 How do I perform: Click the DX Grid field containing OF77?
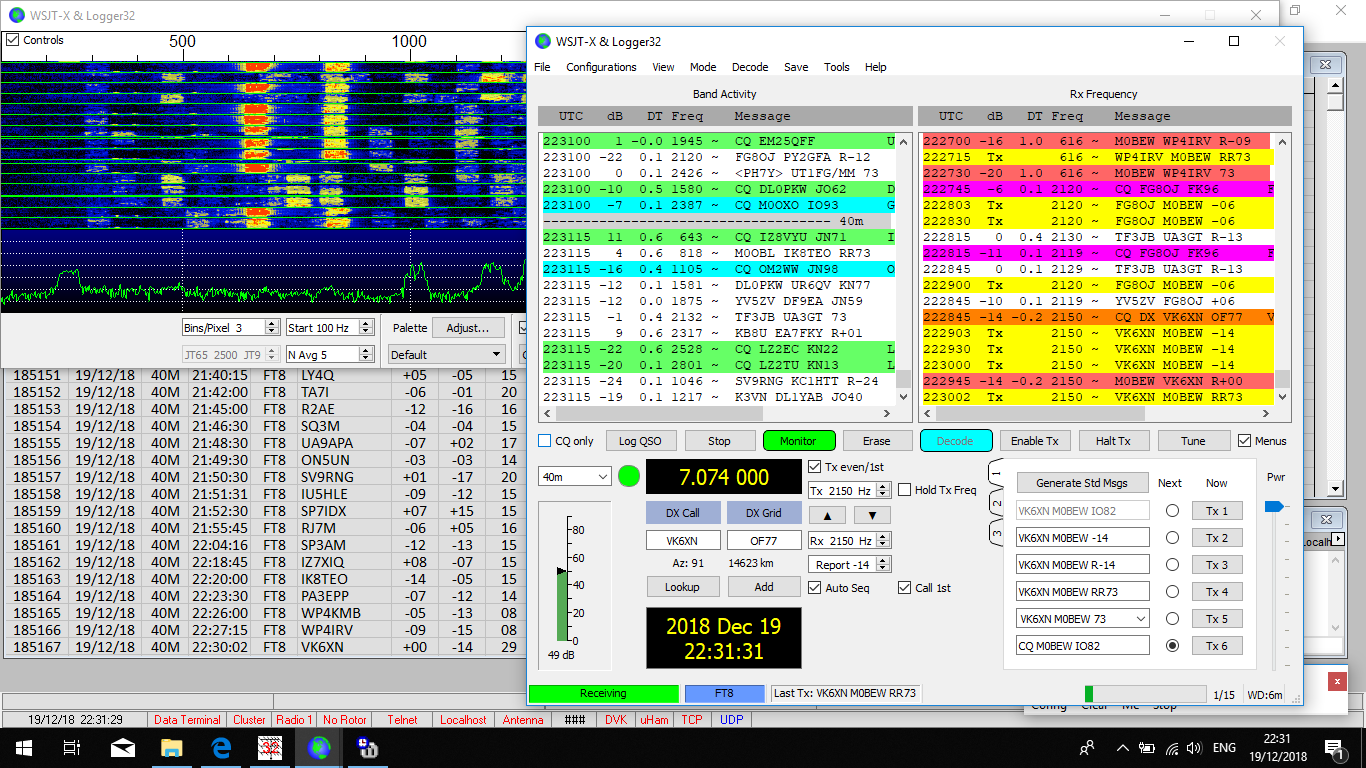764,540
